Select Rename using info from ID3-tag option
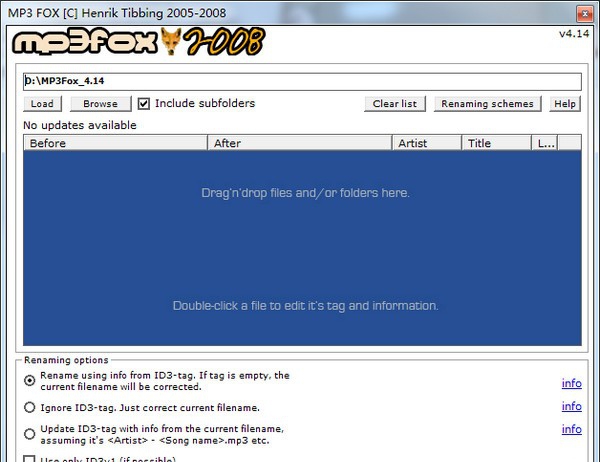 coord(29,380)
